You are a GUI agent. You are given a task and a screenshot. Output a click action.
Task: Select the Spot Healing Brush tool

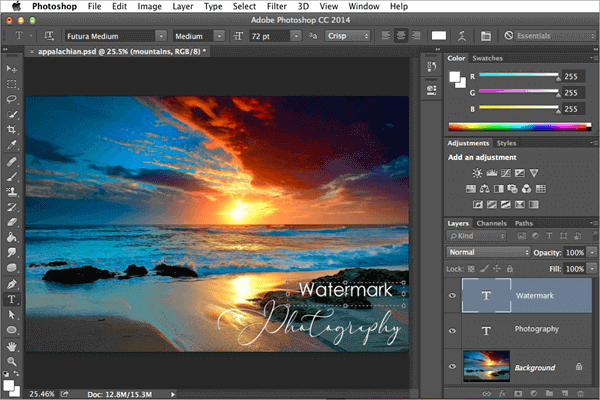[11, 162]
